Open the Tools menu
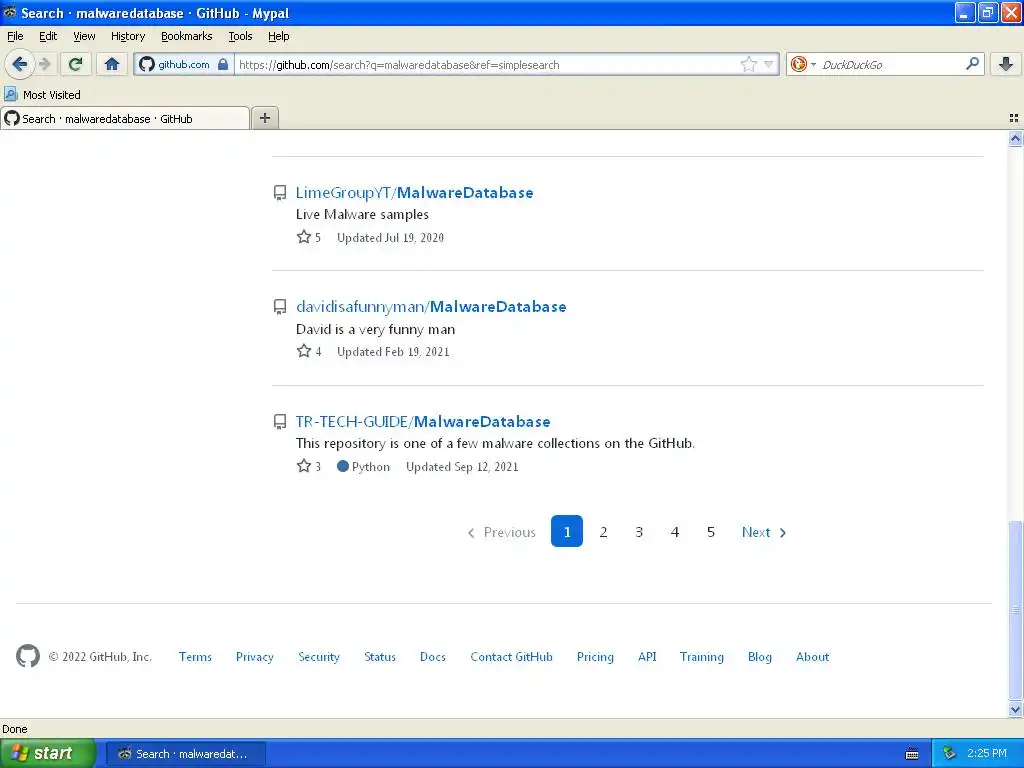Image resolution: width=1024 pixels, height=768 pixels. coord(240,36)
